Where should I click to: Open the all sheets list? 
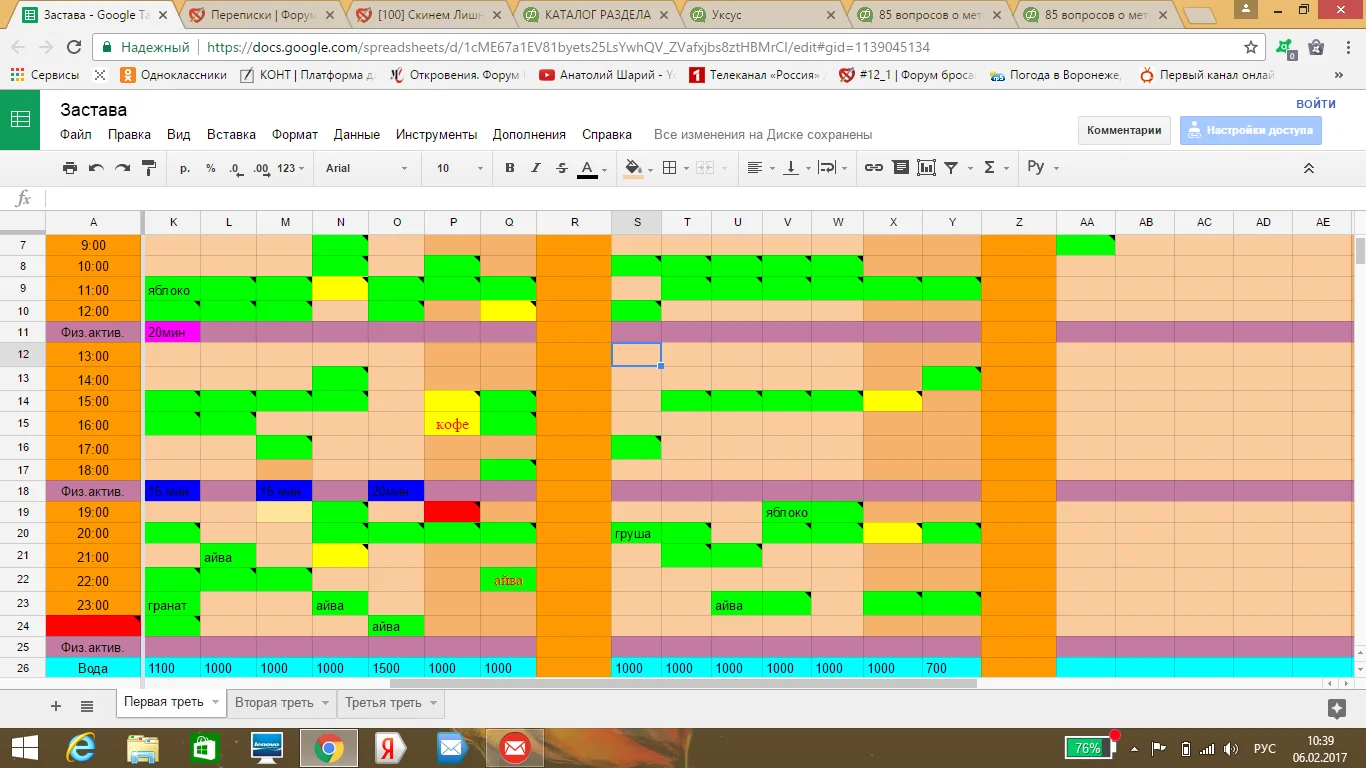pyautogui.click(x=87, y=705)
